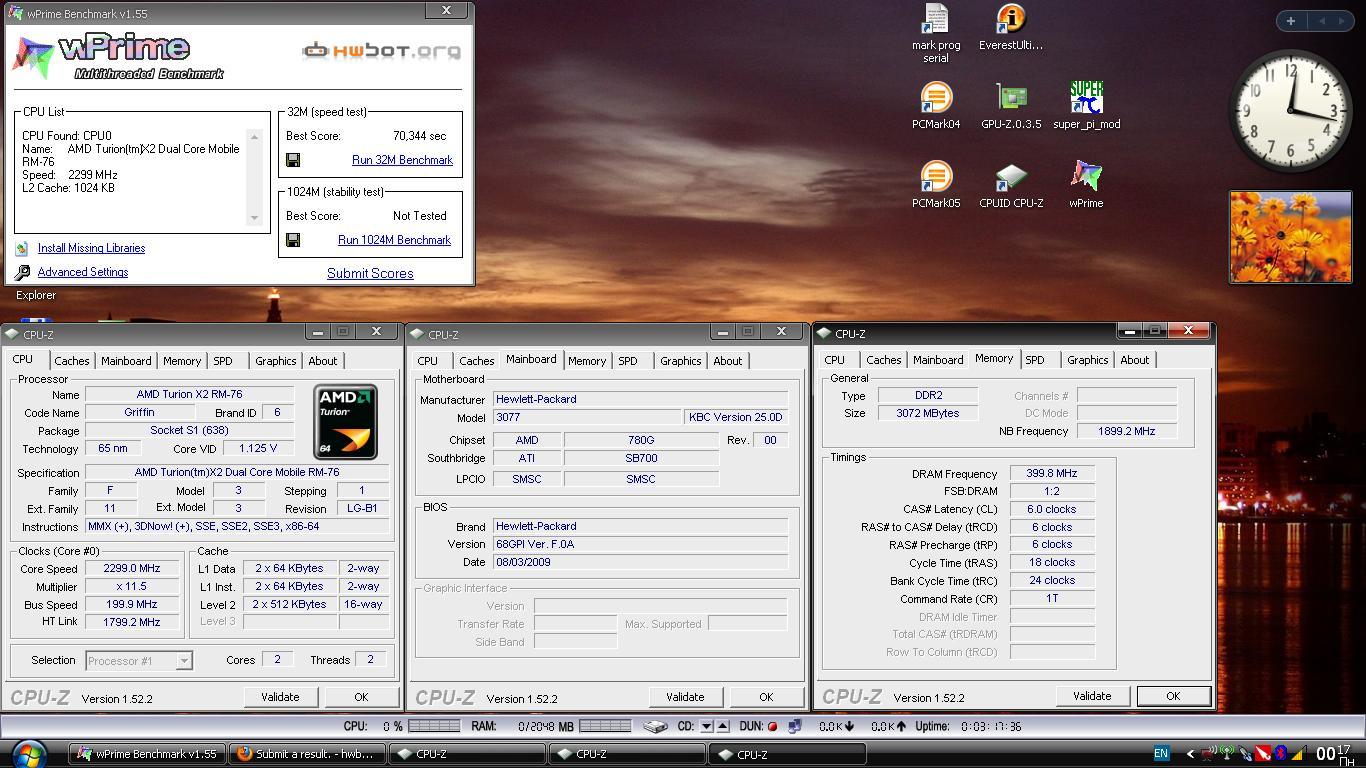Click Run 1024M Benchmark link

394,240
